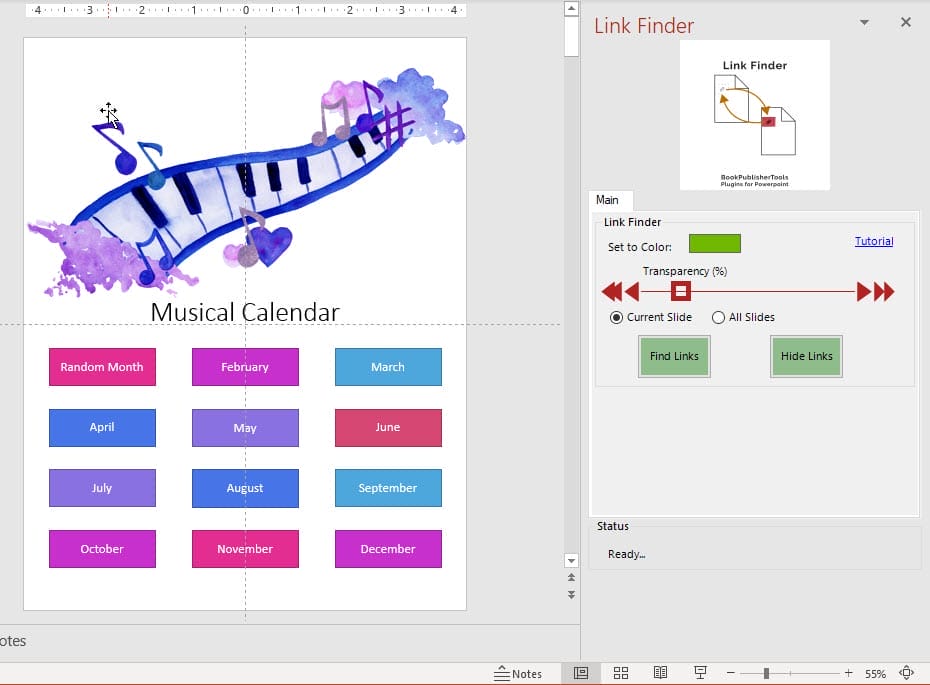Switch to Normal view in status bar
The height and width of the screenshot is (685, 930).
pyautogui.click(x=580, y=673)
